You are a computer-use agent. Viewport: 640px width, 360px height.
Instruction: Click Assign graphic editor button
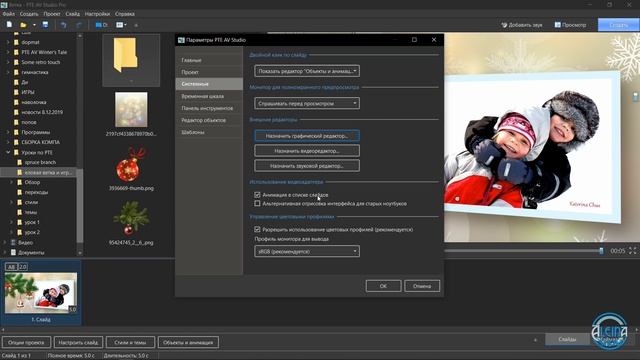click(307, 136)
